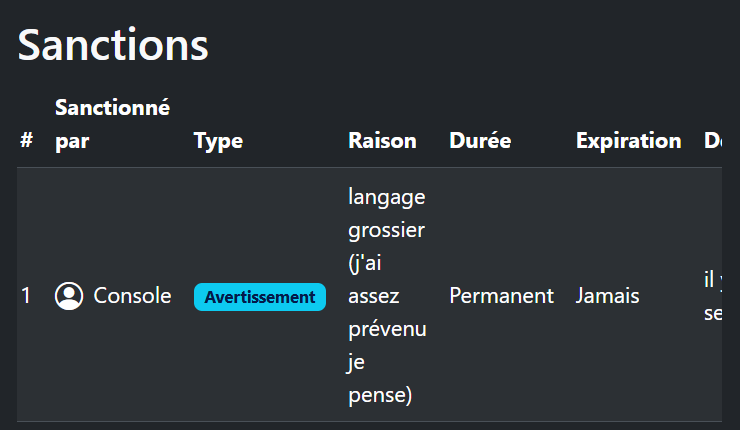The width and height of the screenshot is (740, 430).
Task: Click the # number column header
Action: tap(26, 141)
